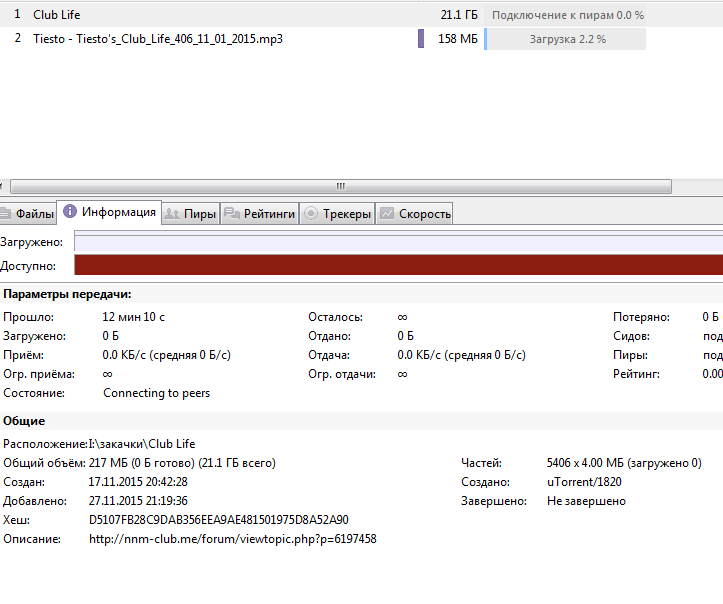Click the Огр. отдачи label
The height and width of the screenshot is (604, 723).
(x=342, y=374)
